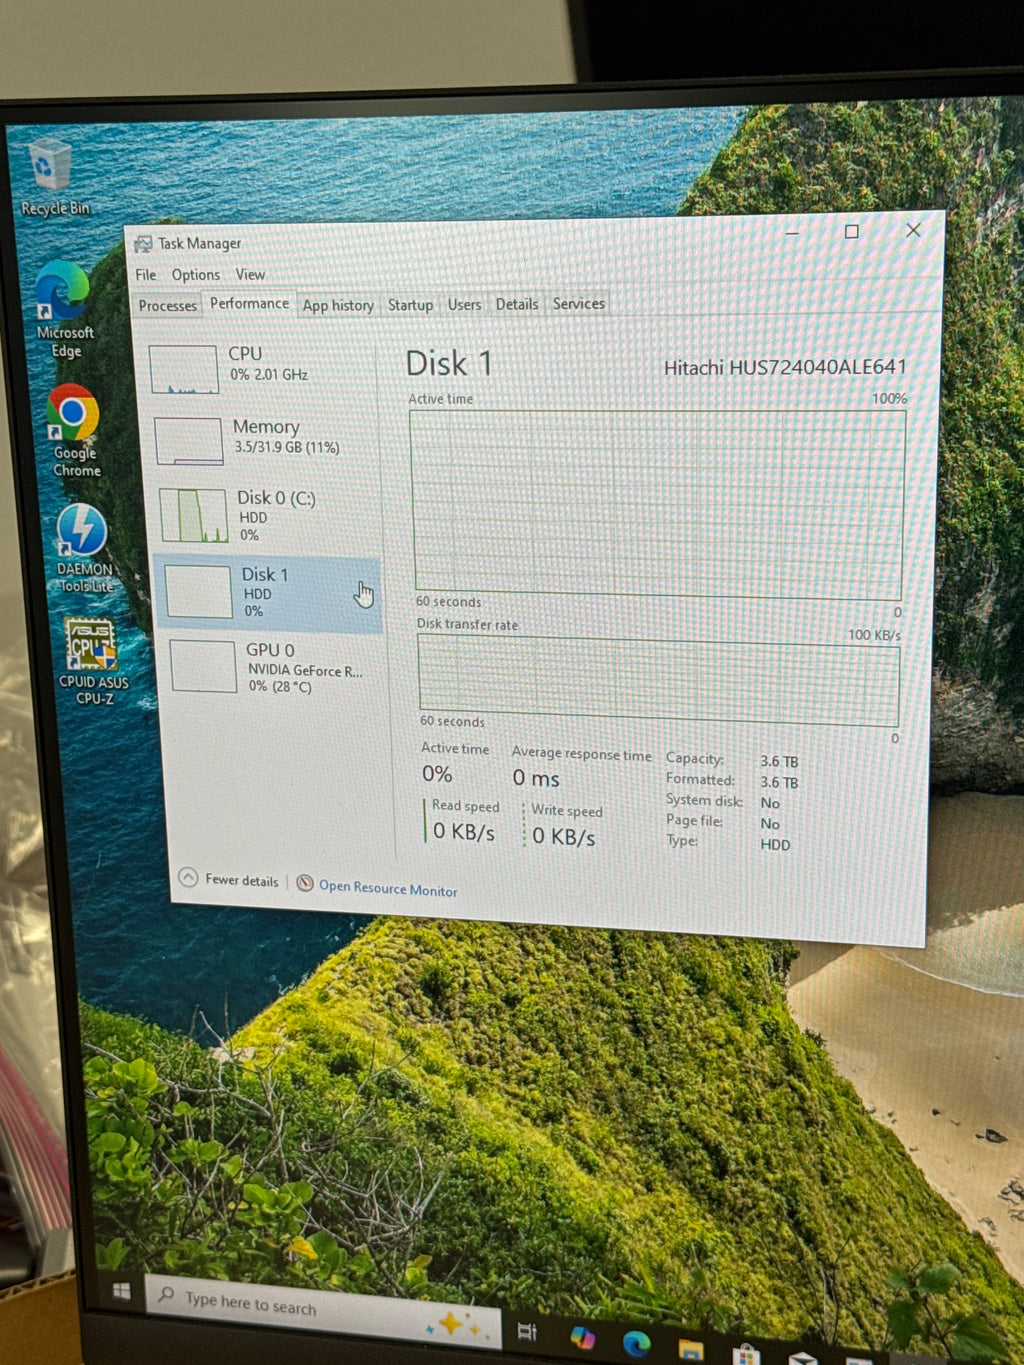Open the Google Chrome desktop shortcut
This screenshot has width=1024, height=1365.
click(75, 430)
